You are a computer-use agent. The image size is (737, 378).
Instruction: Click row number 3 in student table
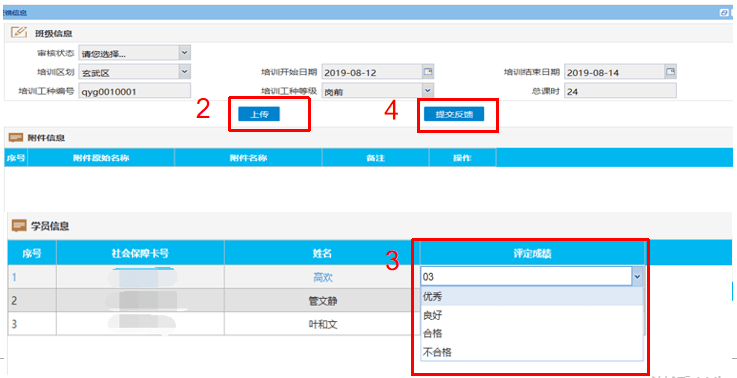14,324
